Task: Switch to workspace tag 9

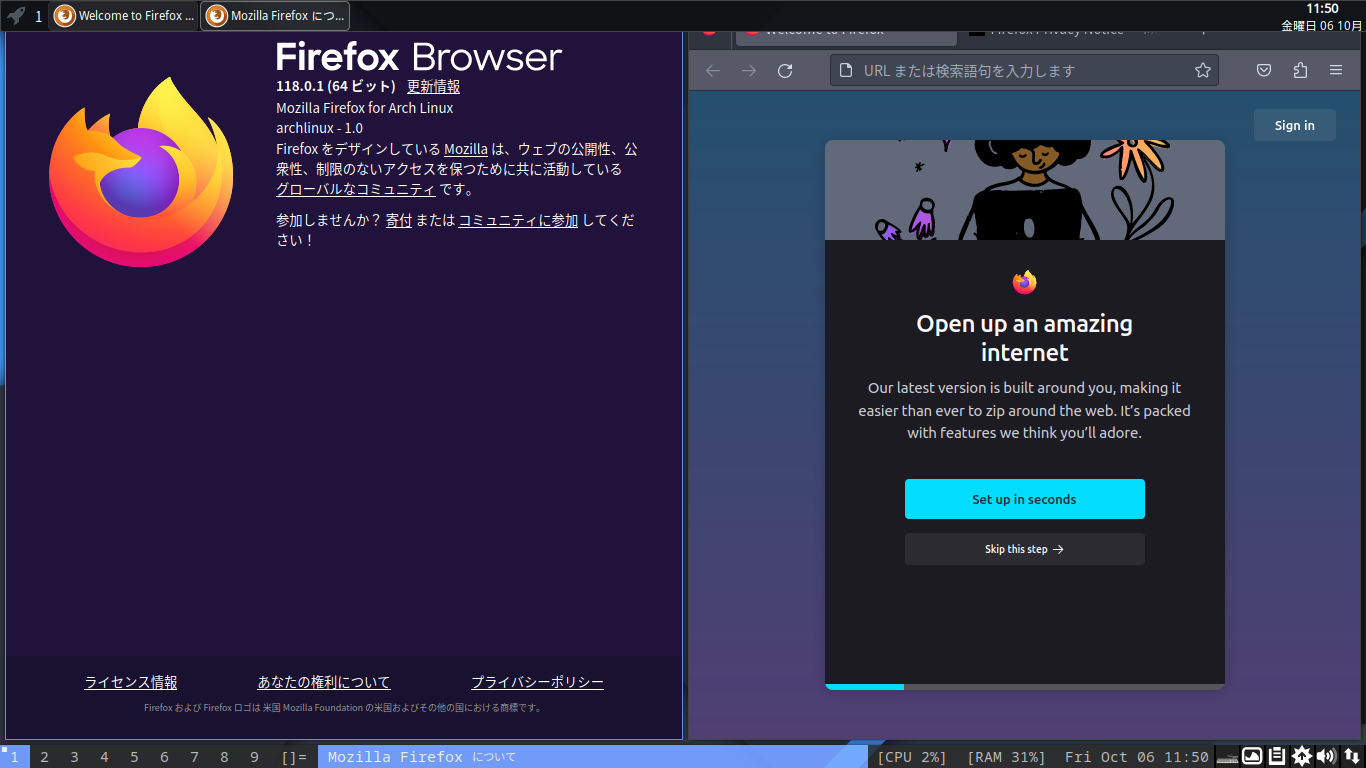Action: [254, 757]
